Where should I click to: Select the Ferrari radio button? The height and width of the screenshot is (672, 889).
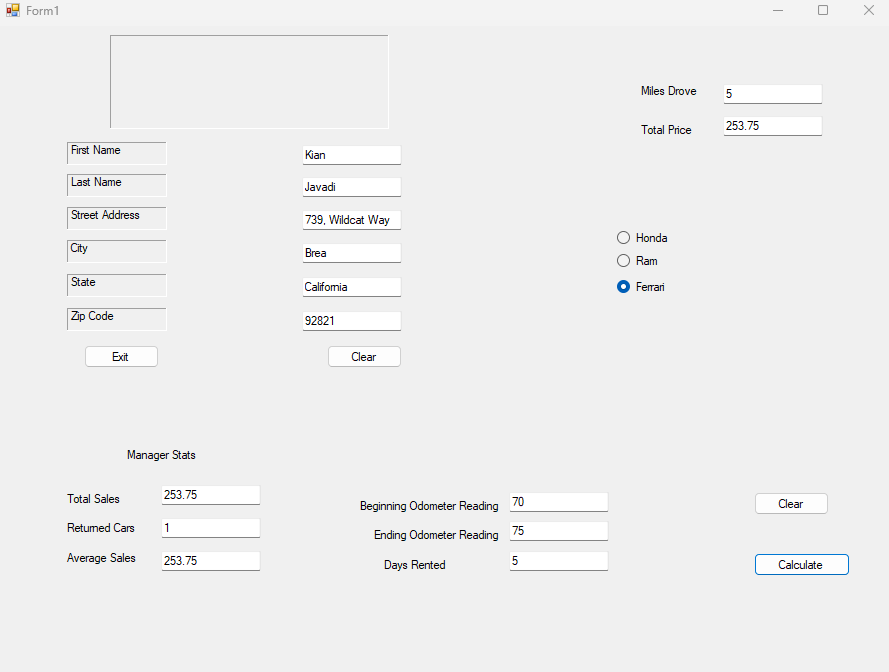tap(624, 287)
